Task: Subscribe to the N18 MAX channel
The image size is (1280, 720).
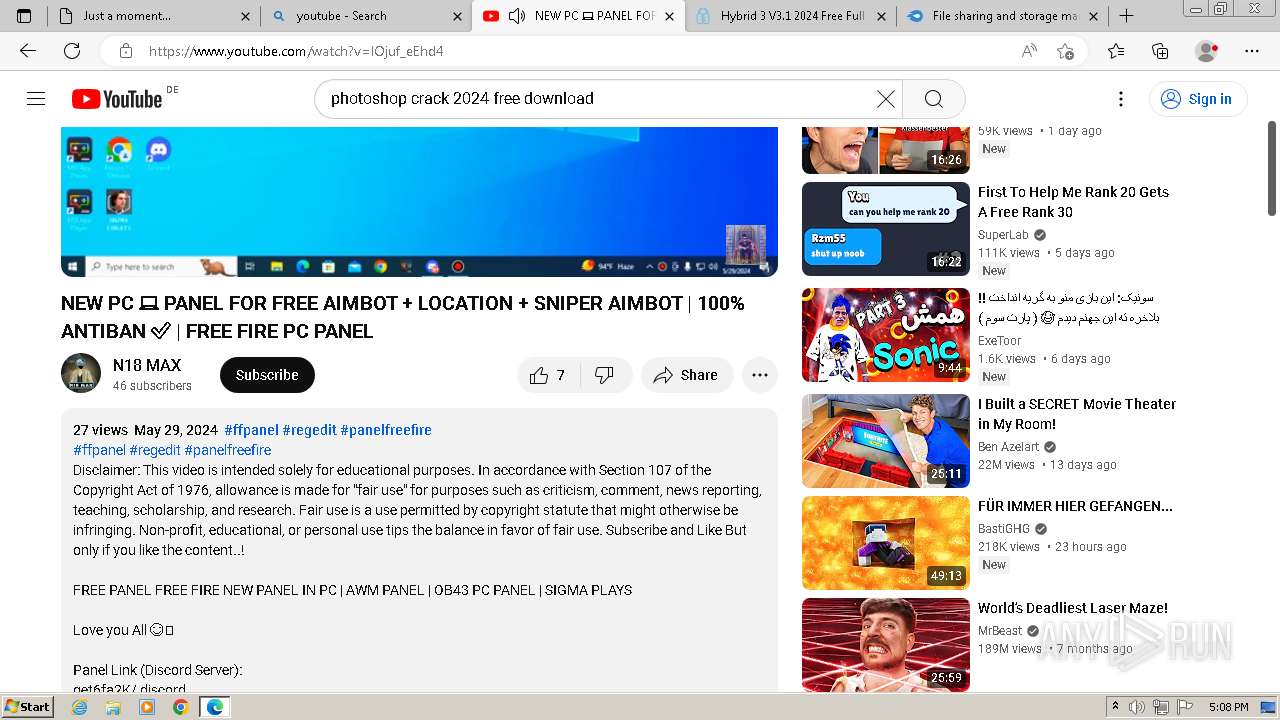Action: tap(267, 375)
